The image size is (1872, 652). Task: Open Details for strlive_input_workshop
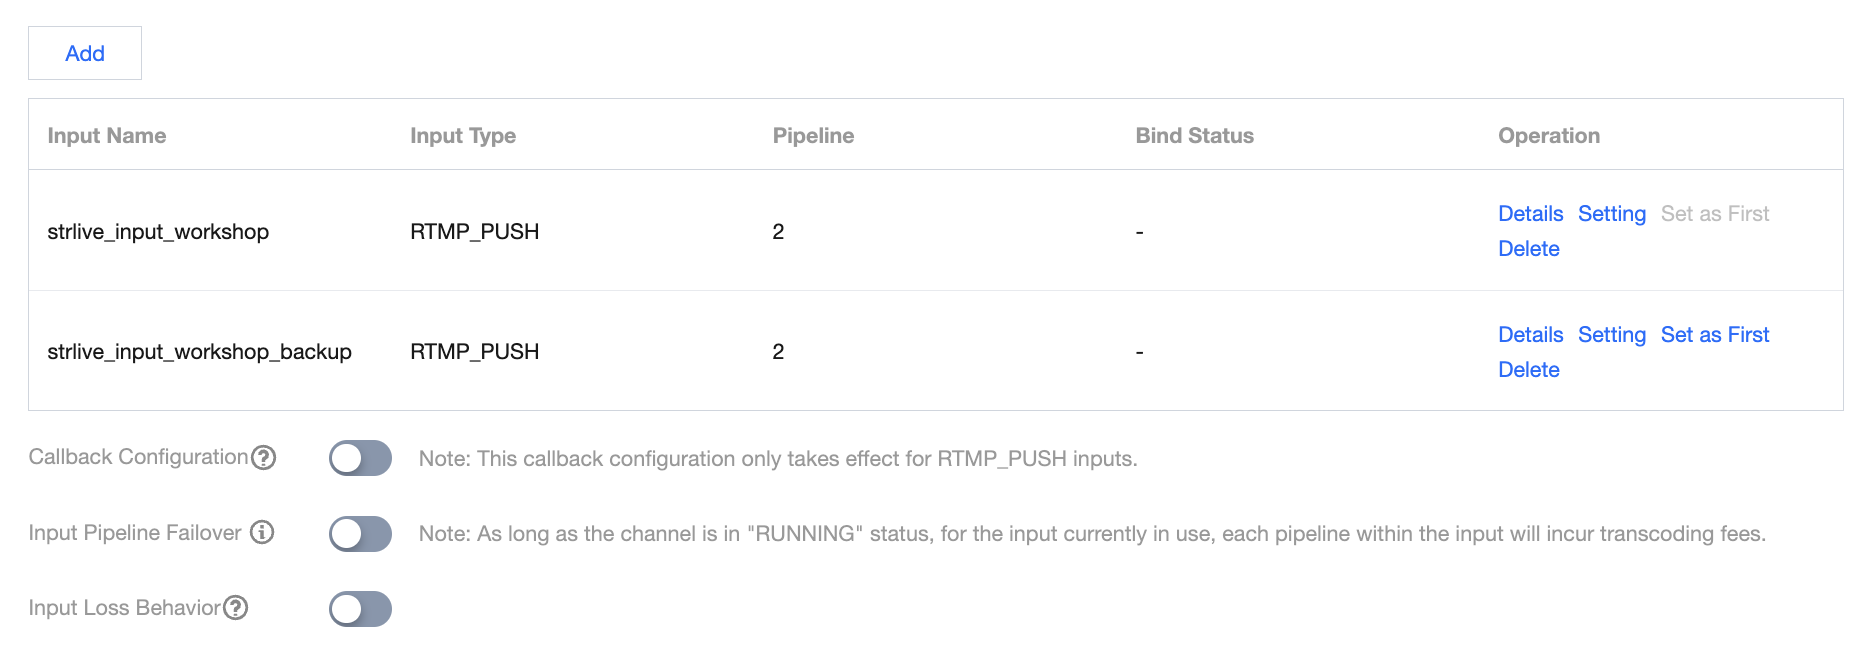[1530, 214]
